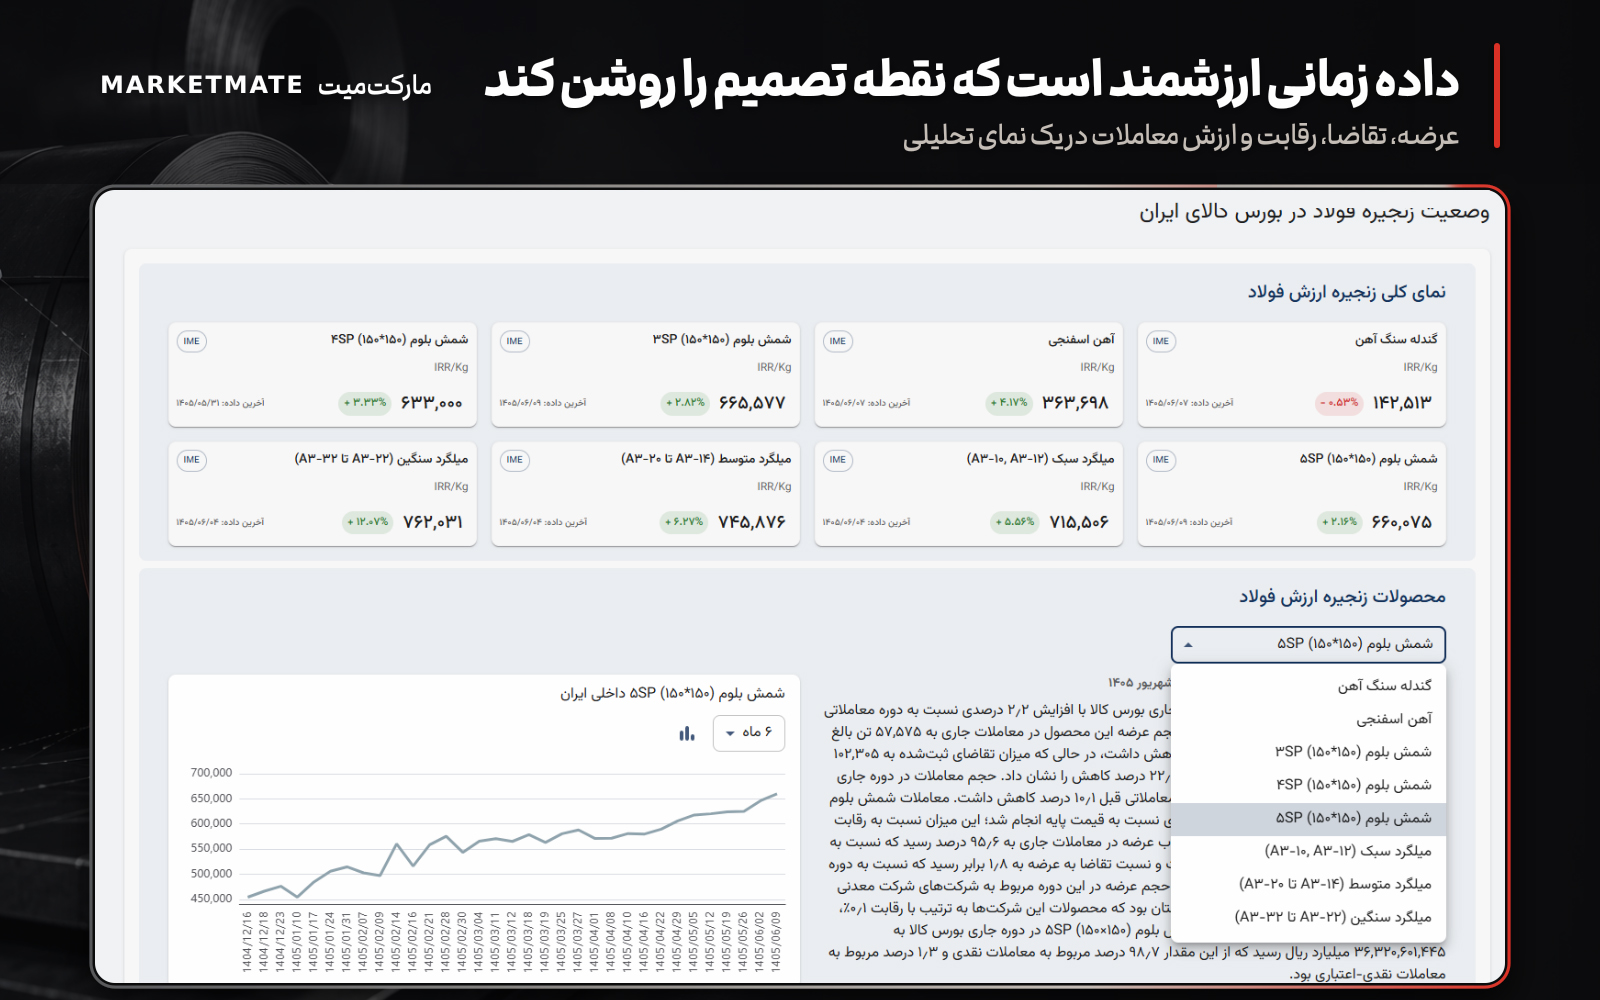Image resolution: width=1600 pixels, height=1000 pixels.
Task: Click IME badge on آهن اسفنجی card
Action: click(x=837, y=341)
